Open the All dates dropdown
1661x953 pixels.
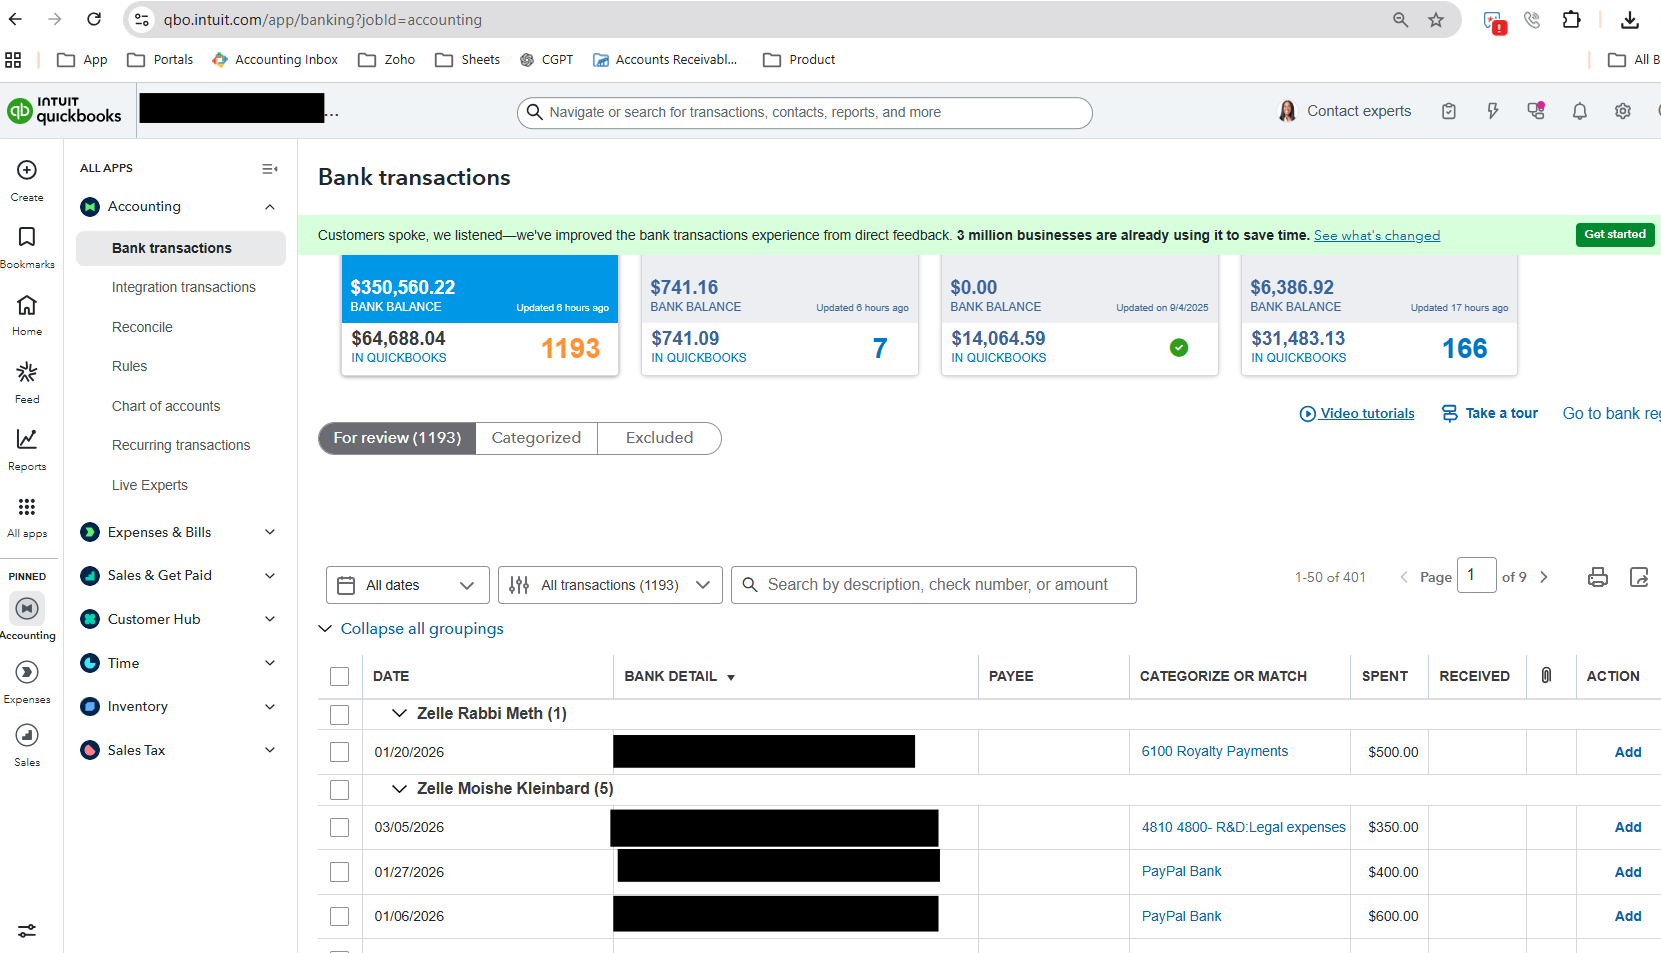[x=408, y=585]
